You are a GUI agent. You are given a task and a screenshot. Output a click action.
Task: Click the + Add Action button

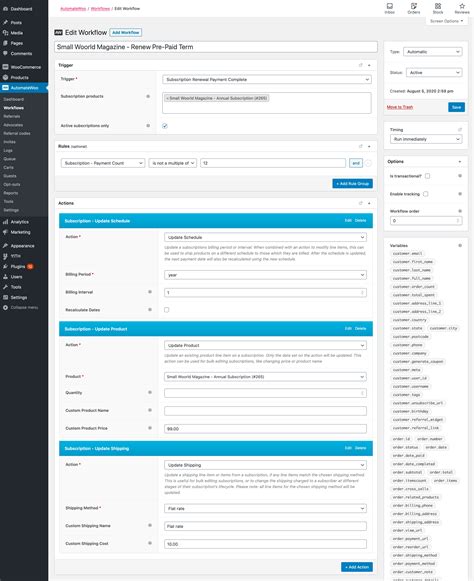click(x=357, y=567)
